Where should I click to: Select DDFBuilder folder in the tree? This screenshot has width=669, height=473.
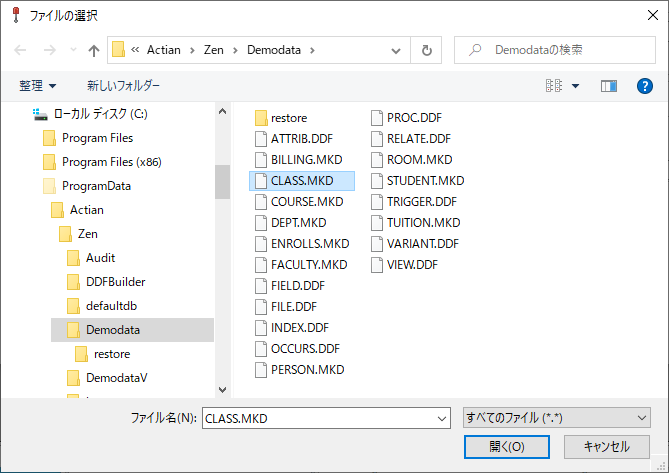[x=115, y=281]
